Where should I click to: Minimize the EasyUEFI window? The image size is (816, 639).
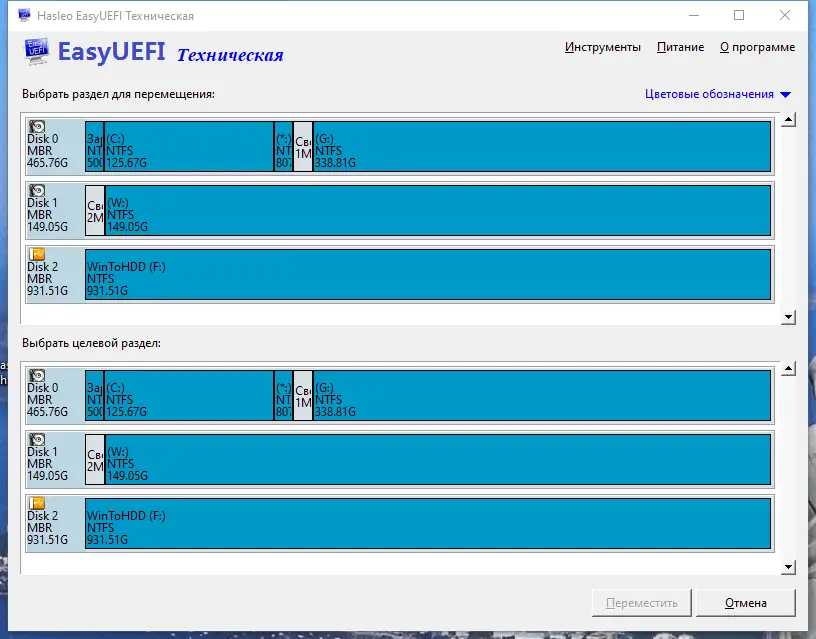point(694,16)
